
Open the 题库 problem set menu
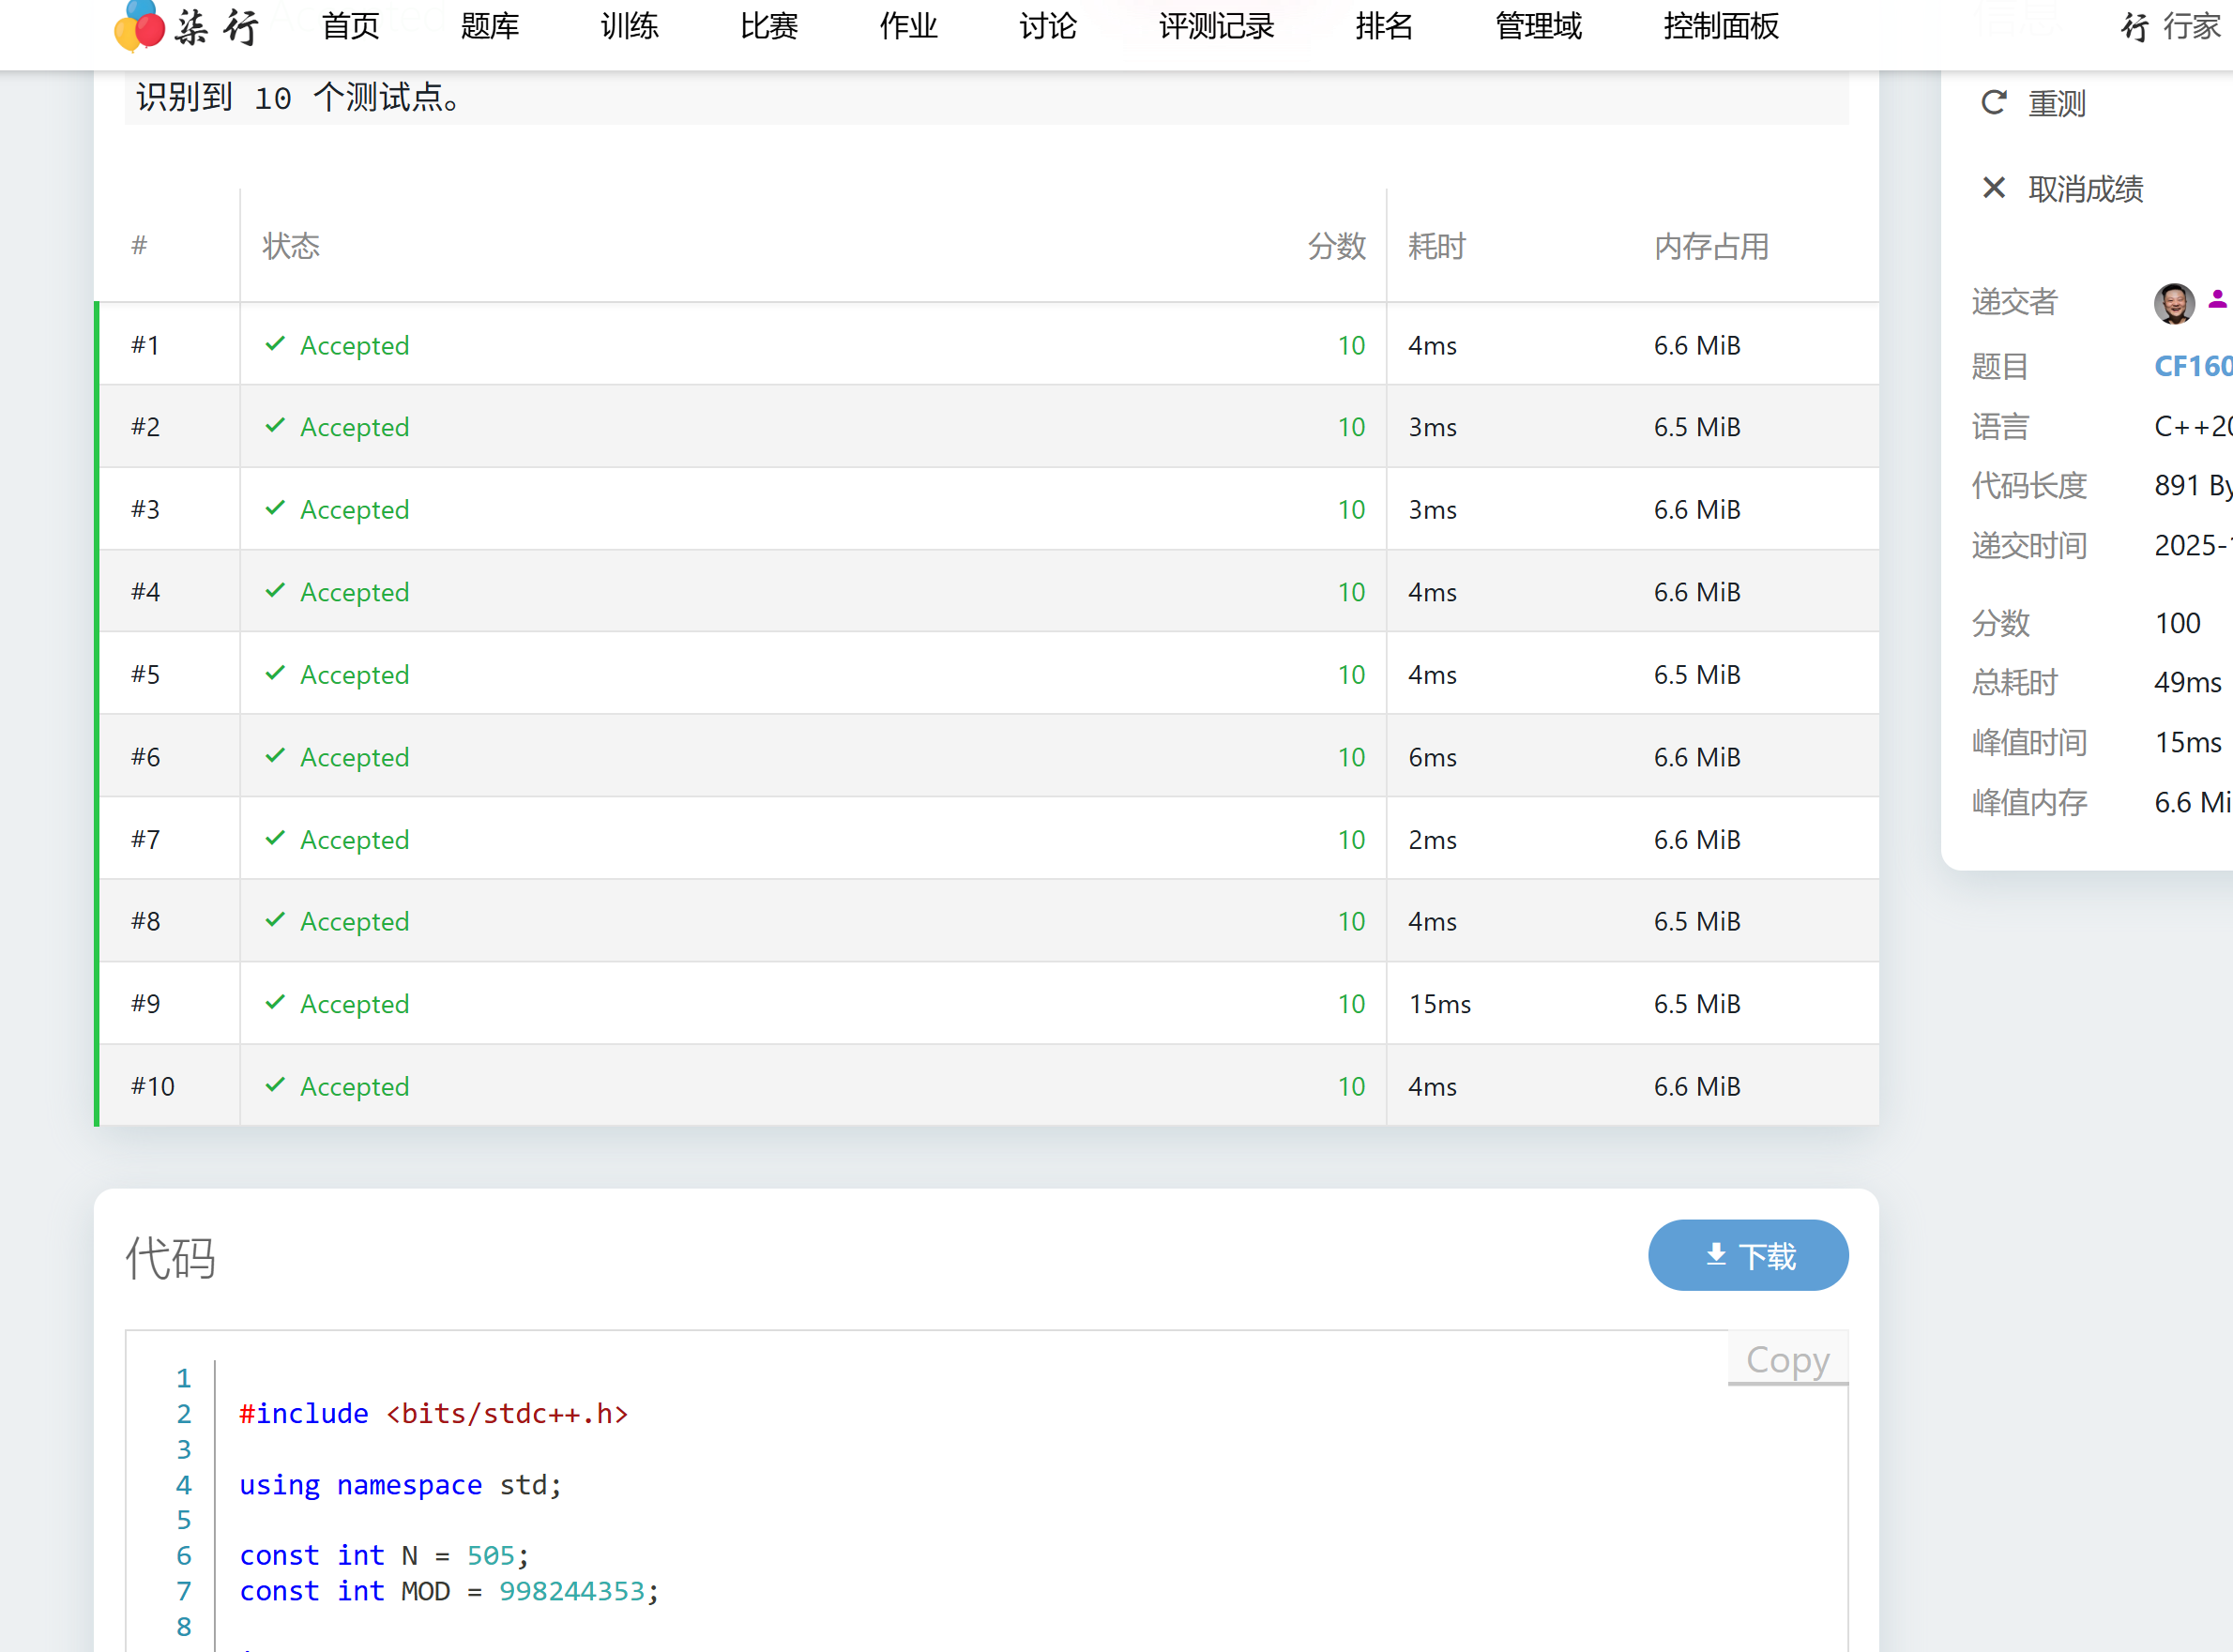click(490, 27)
